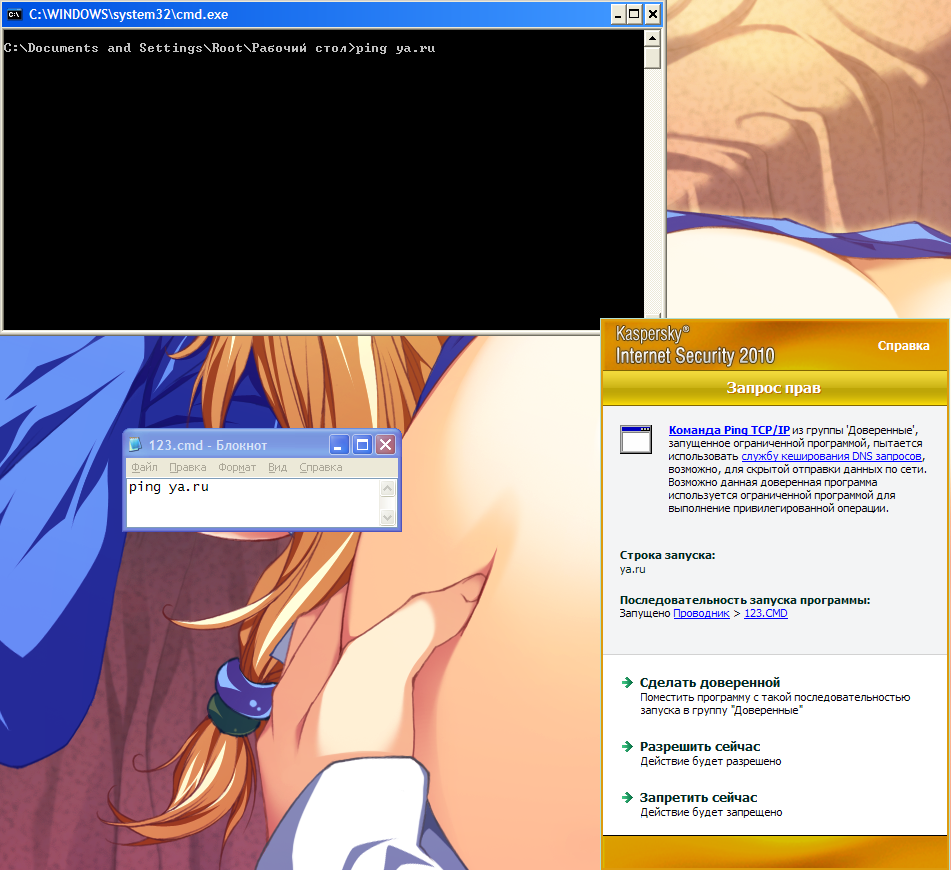This screenshot has height=870, width=951.
Task: Click the Notepad scrollbar down arrow
Action: click(388, 518)
